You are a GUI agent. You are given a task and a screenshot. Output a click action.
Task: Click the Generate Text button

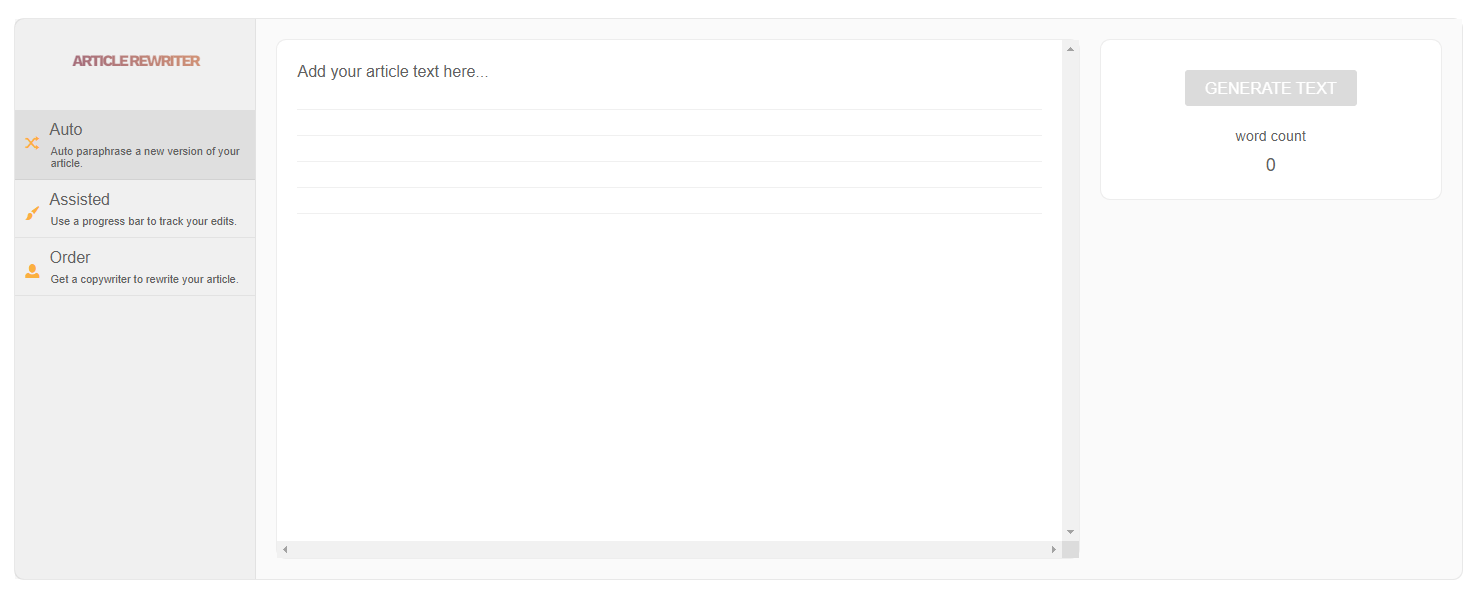1270,88
